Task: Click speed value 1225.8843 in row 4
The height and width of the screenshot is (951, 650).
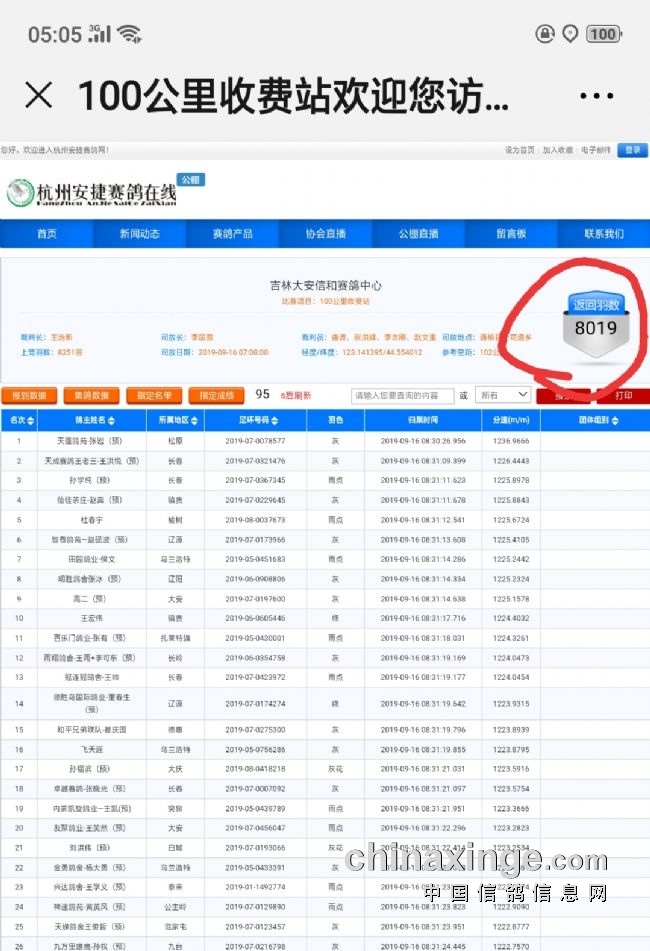Action: 511,500
